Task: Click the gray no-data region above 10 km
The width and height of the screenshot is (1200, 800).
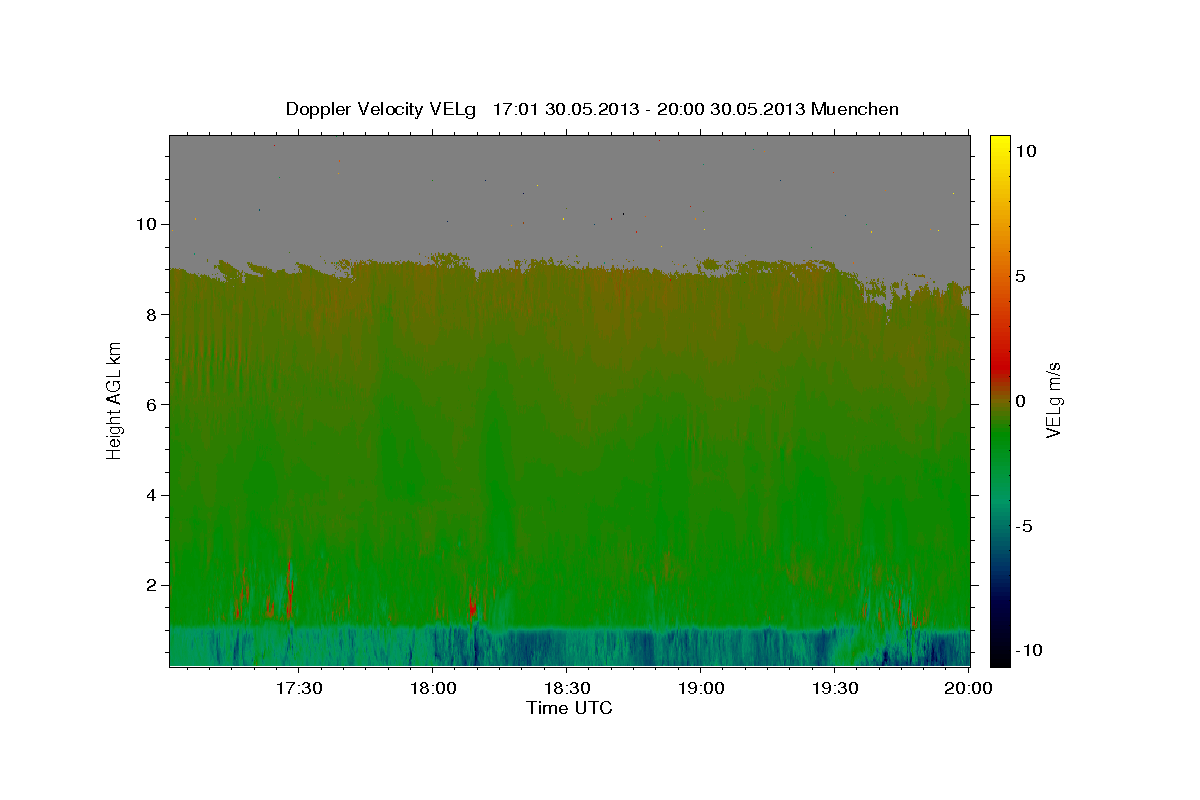Action: [570, 180]
